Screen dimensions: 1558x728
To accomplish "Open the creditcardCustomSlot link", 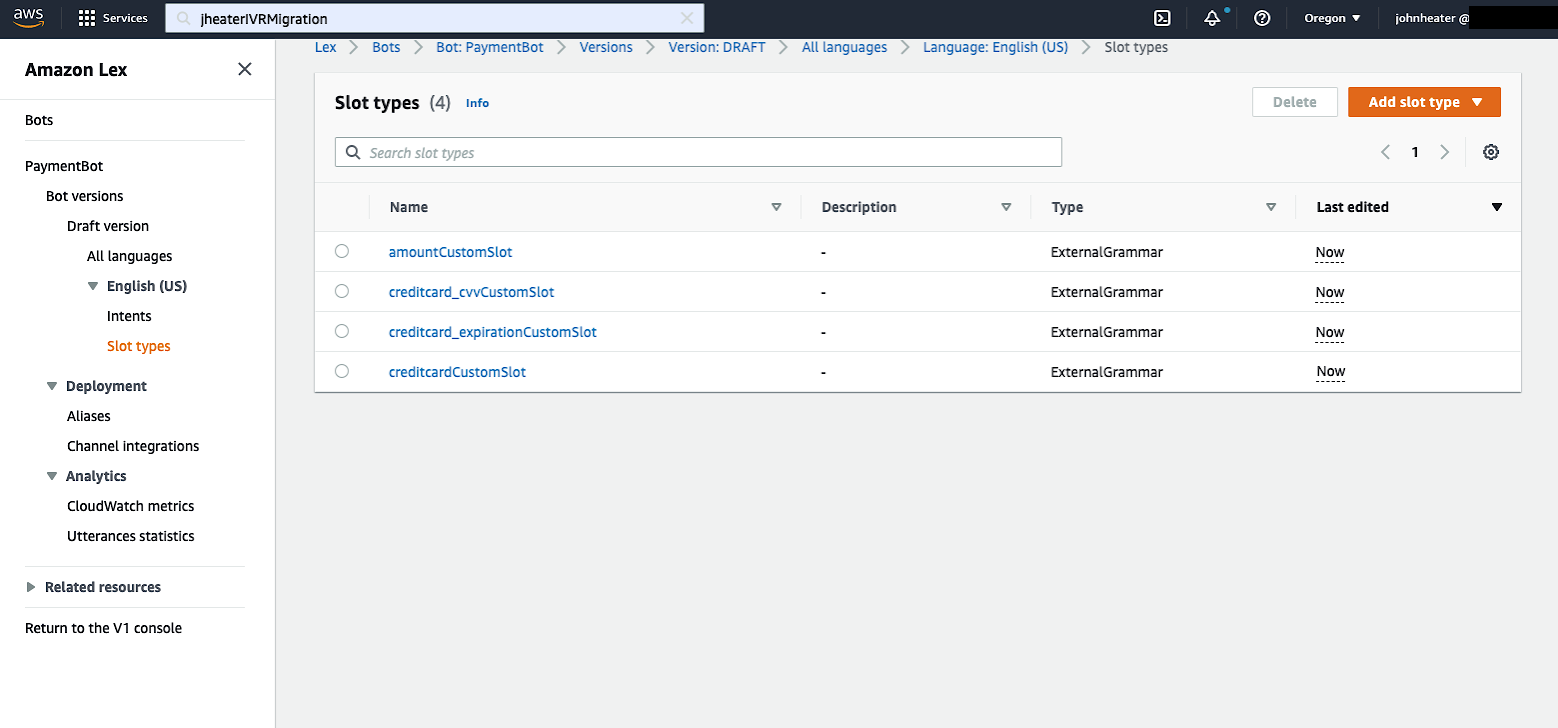I will pos(457,372).
